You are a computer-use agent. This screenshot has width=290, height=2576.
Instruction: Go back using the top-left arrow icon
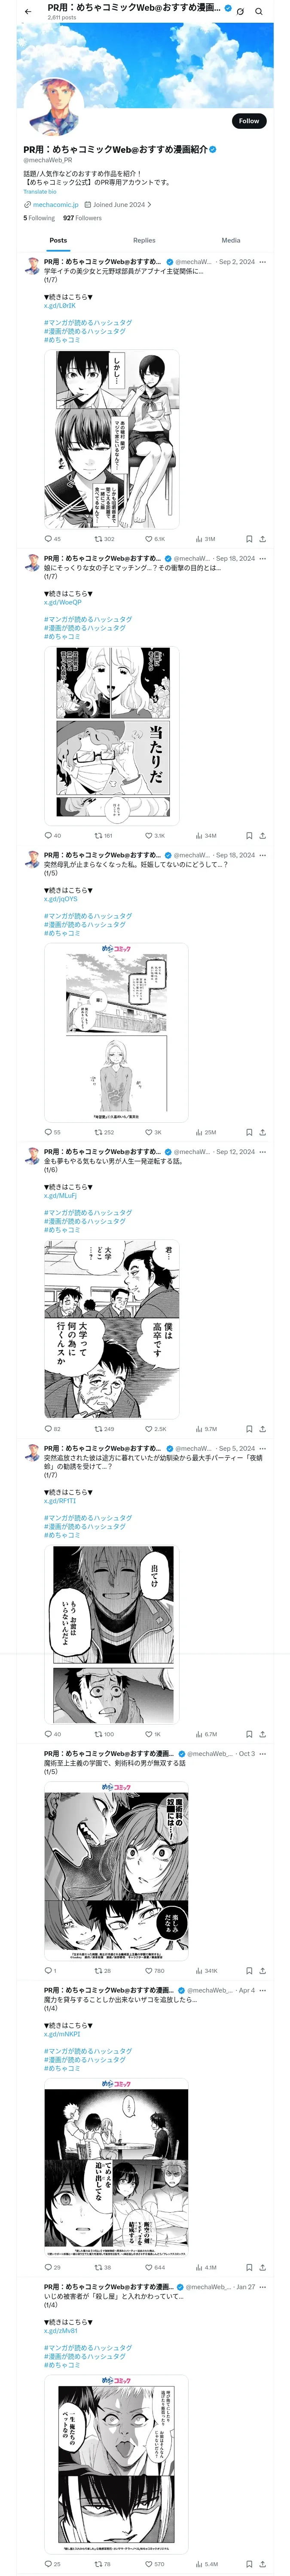pyautogui.click(x=28, y=11)
